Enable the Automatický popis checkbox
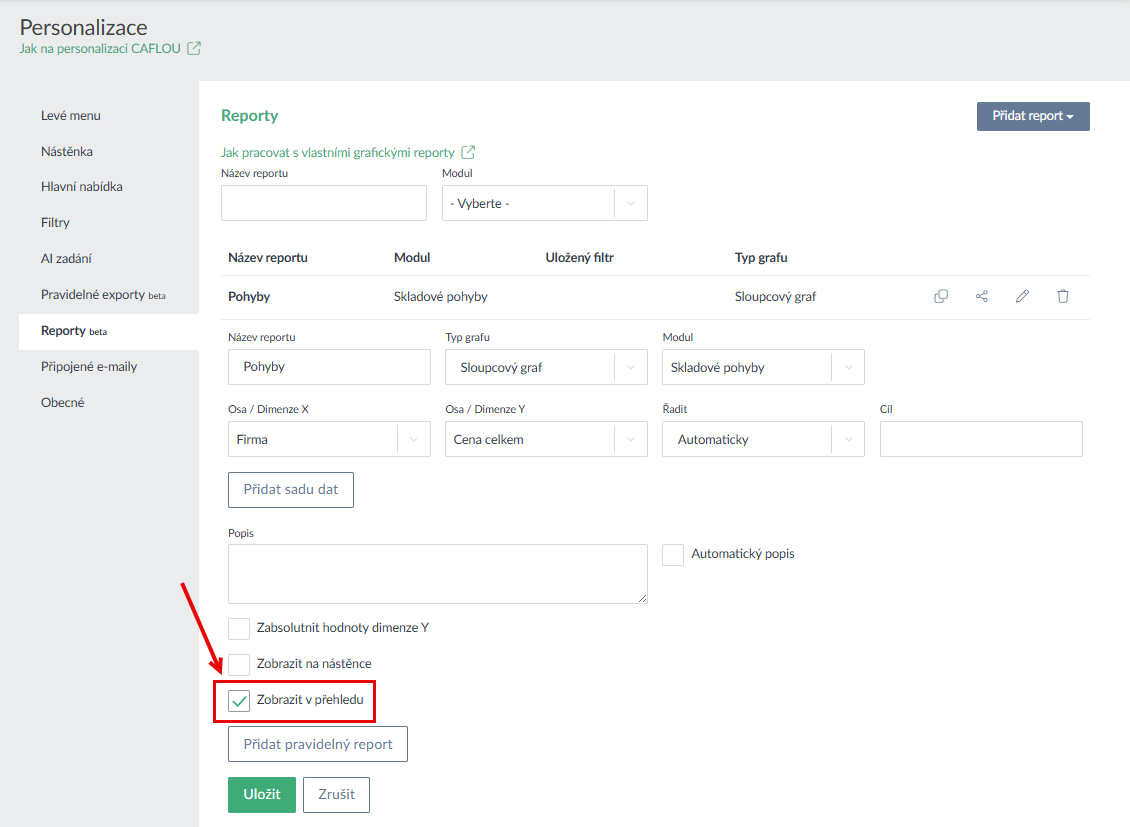1130x827 pixels. click(673, 554)
